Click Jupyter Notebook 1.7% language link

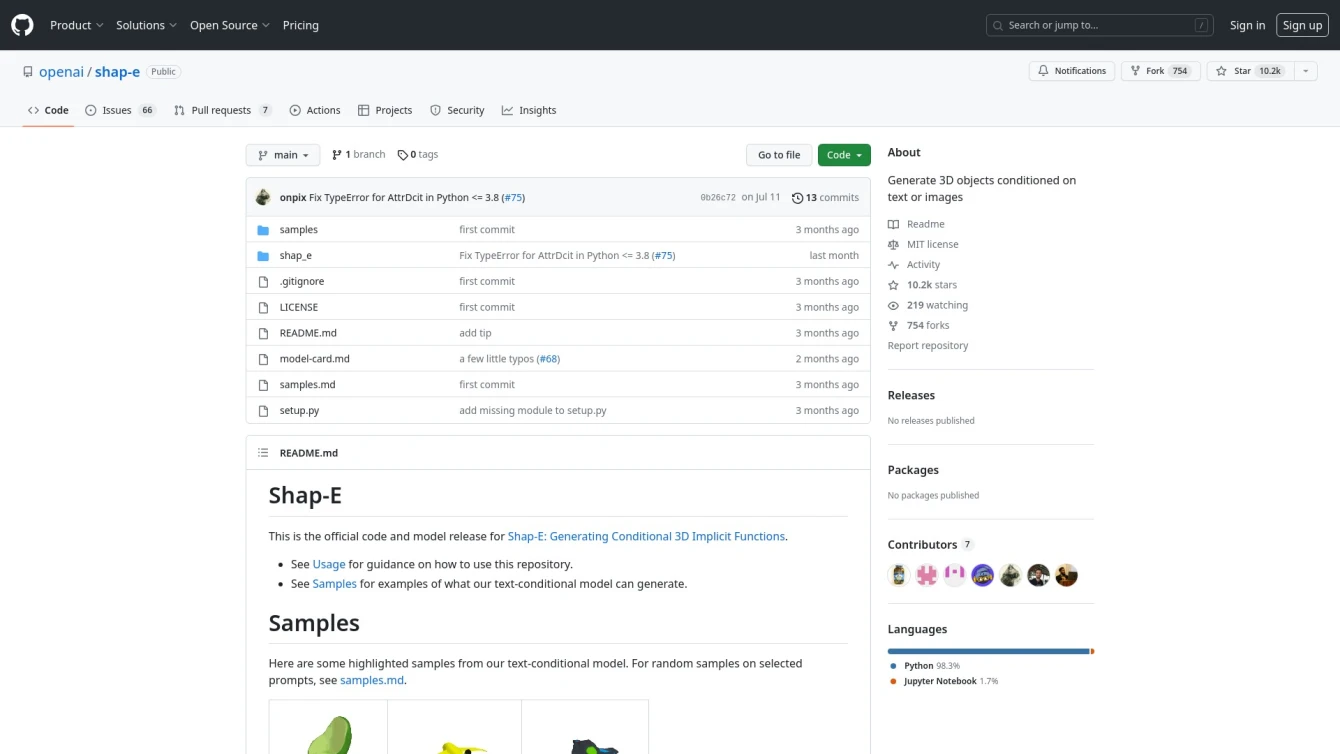click(944, 682)
